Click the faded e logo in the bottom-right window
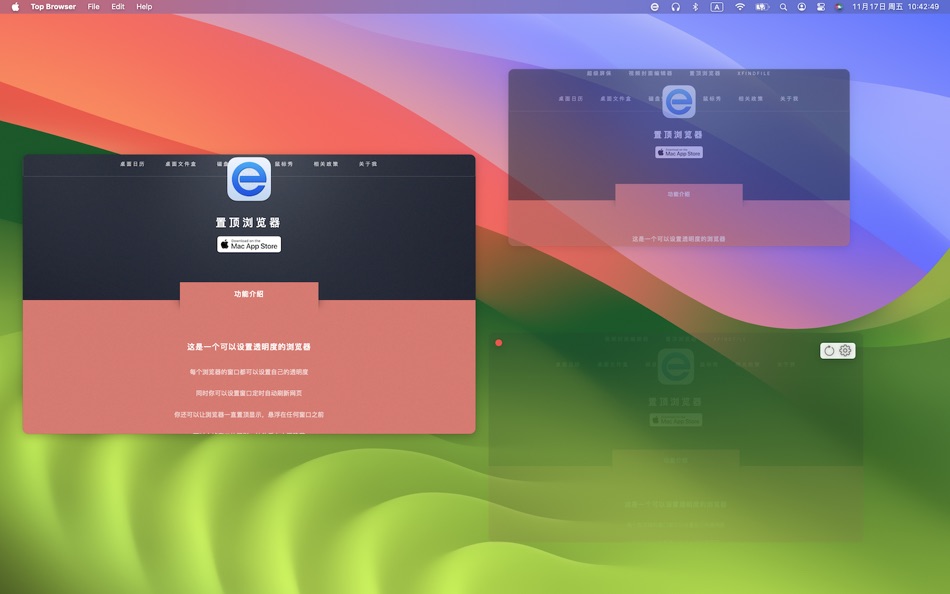This screenshot has width=950, height=594. (676, 367)
